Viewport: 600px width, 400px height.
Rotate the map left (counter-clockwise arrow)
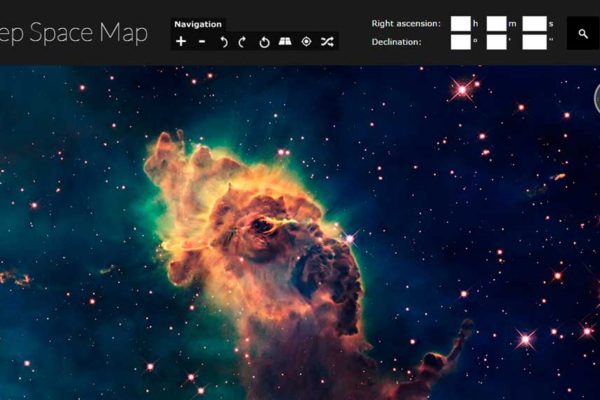(x=223, y=42)
